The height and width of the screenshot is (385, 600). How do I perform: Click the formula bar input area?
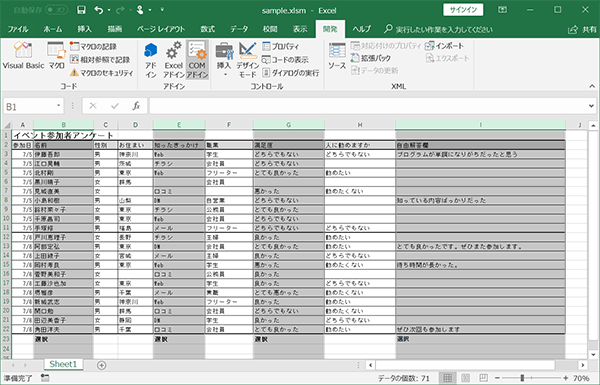tap(368, 106)
